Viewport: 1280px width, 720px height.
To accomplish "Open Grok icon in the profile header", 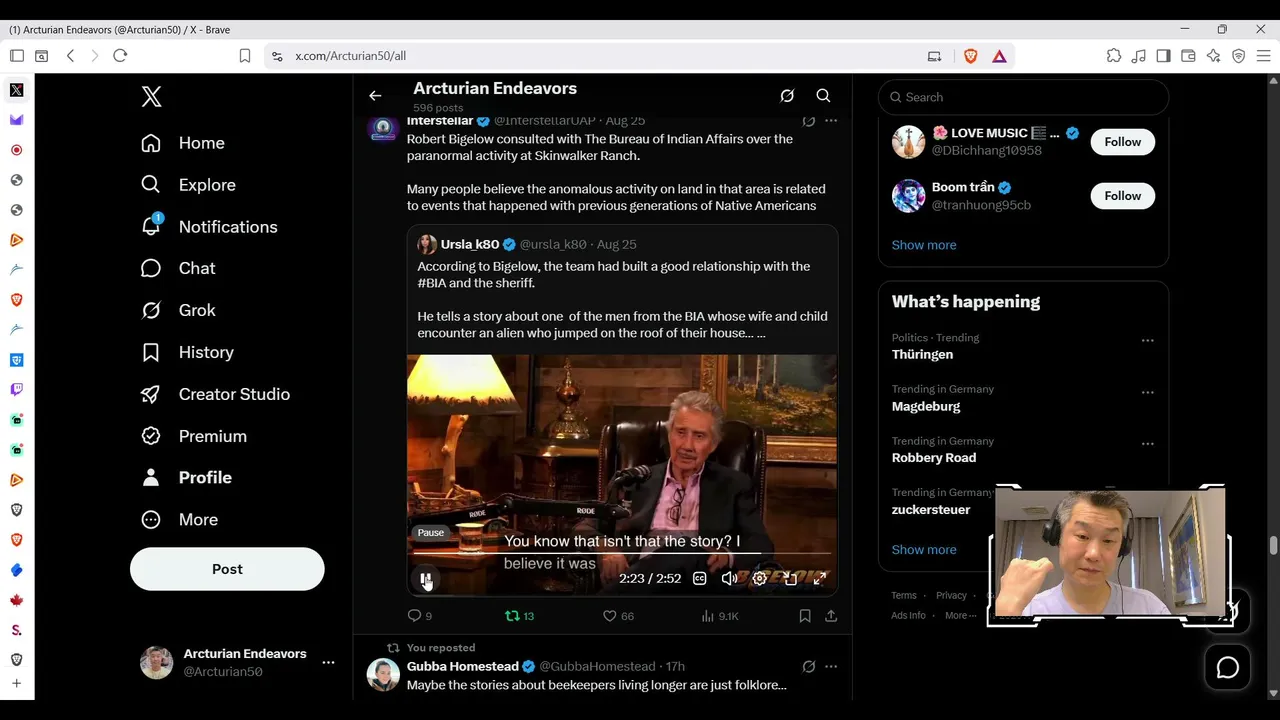I will click(787, 96).
